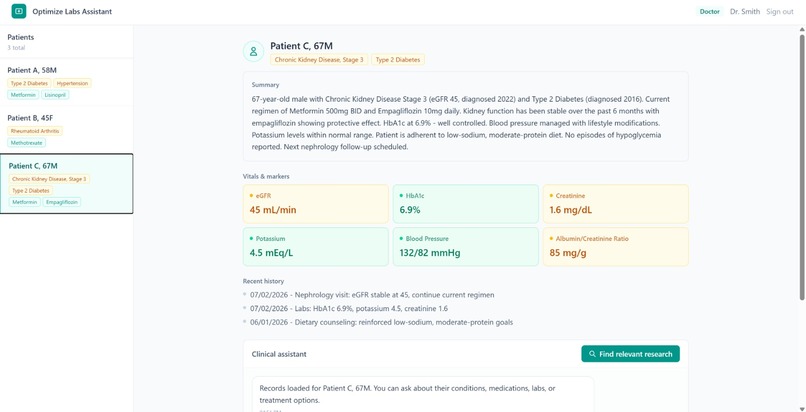
Task: Click the Optimize Labs Assistant logo icon
Action: (x=19, y=11)
